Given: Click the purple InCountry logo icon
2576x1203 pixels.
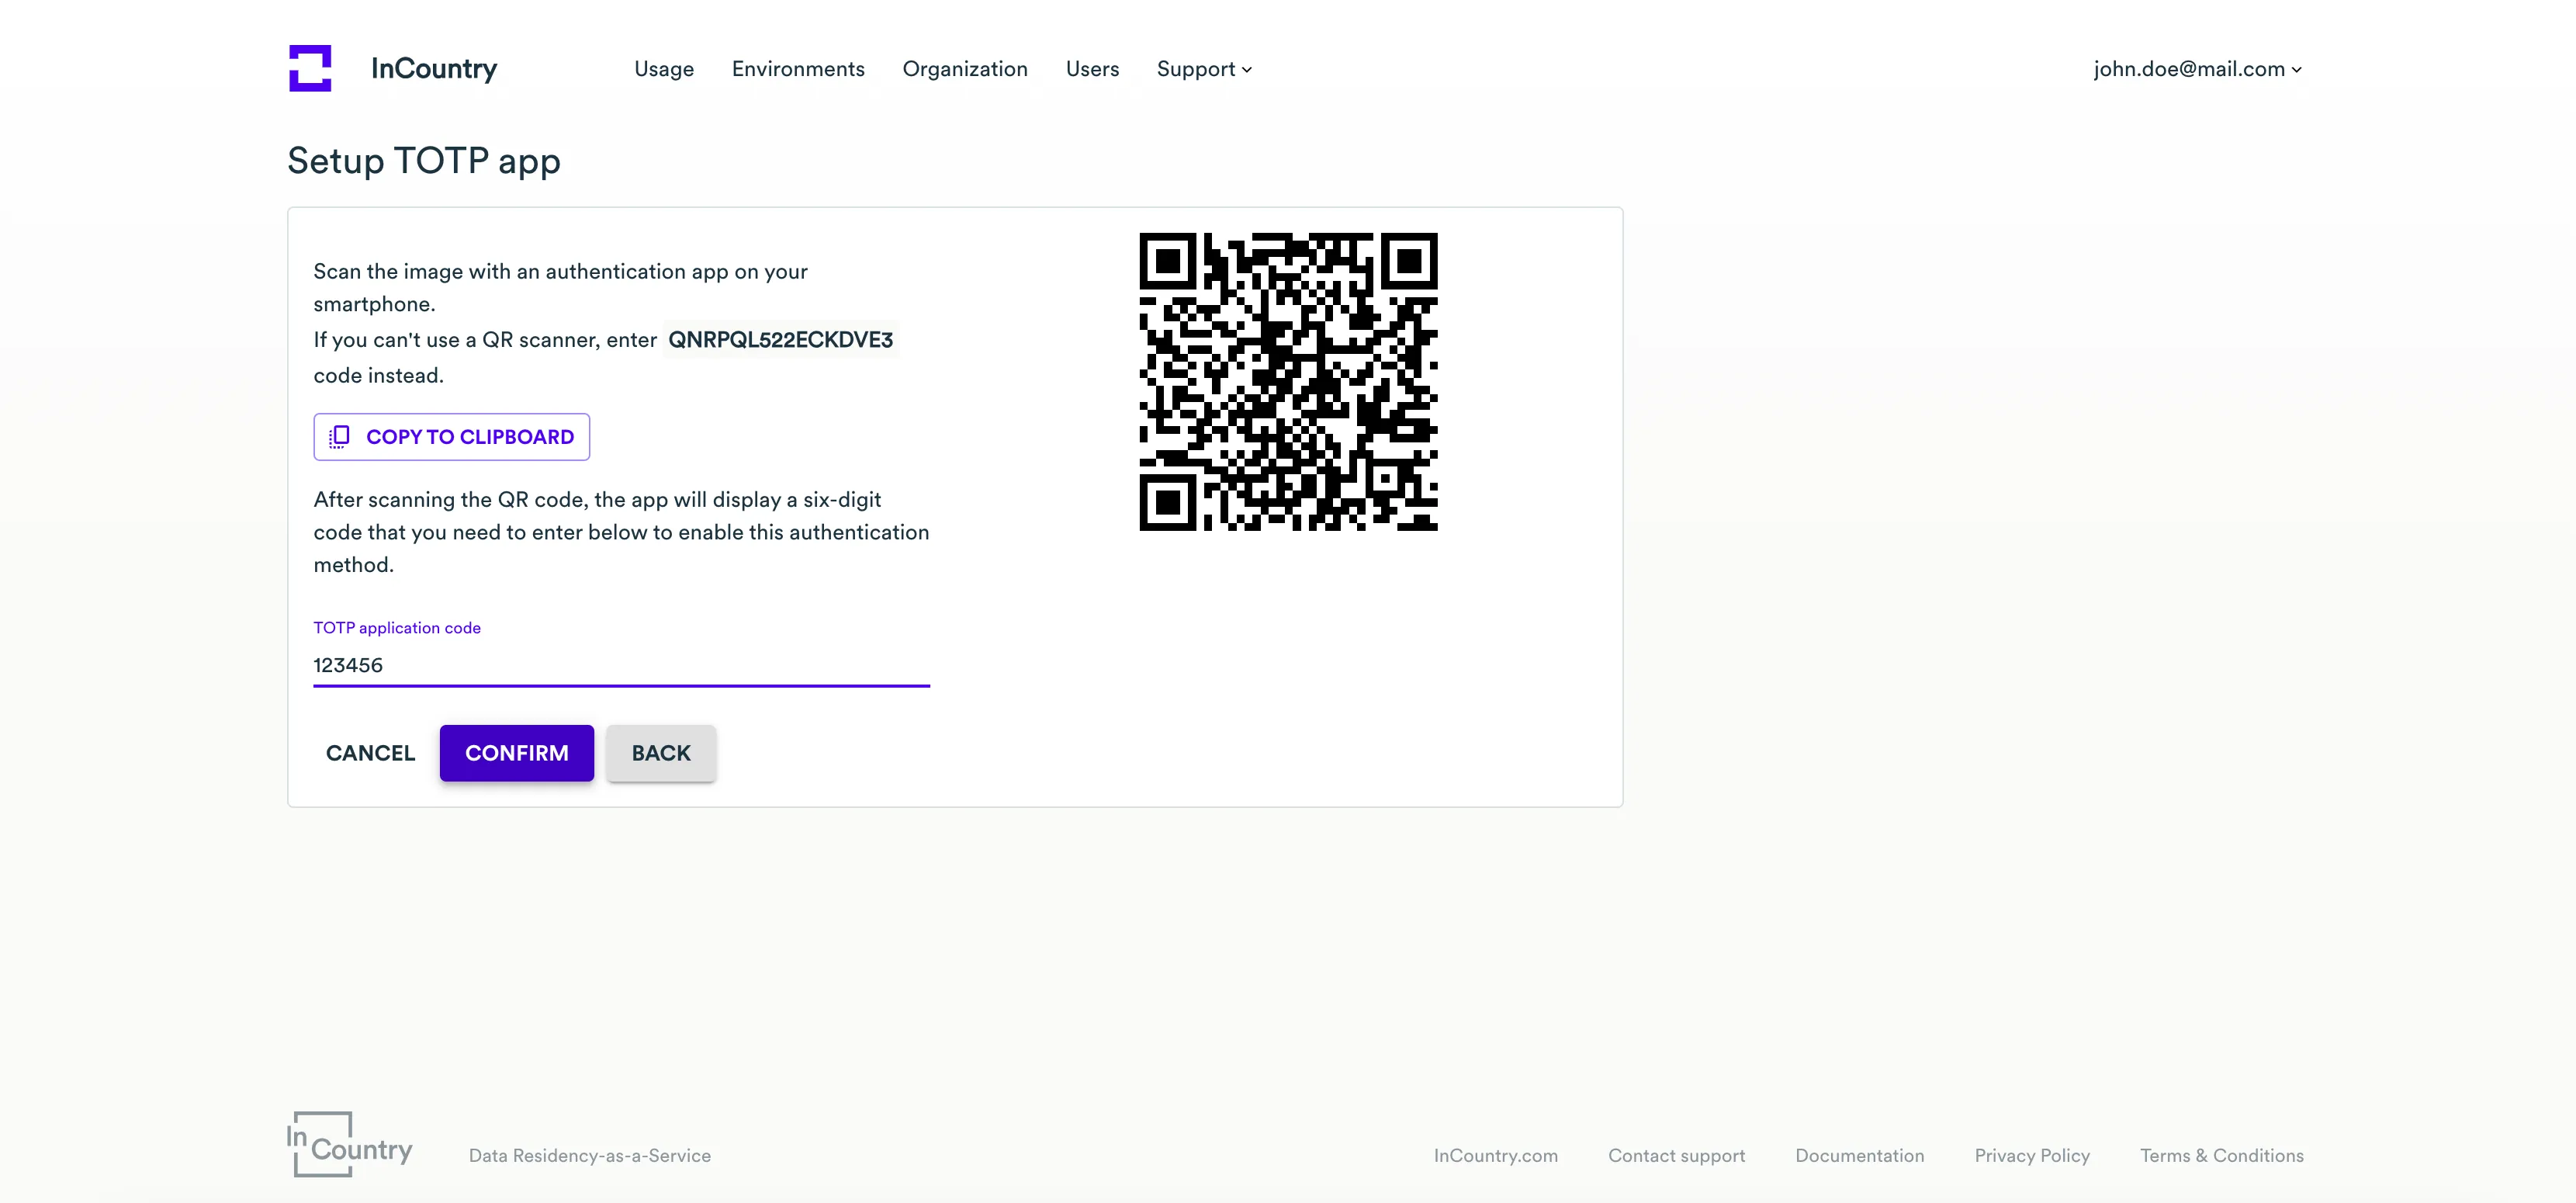Looking at the screenshot, I should (310, 68).
